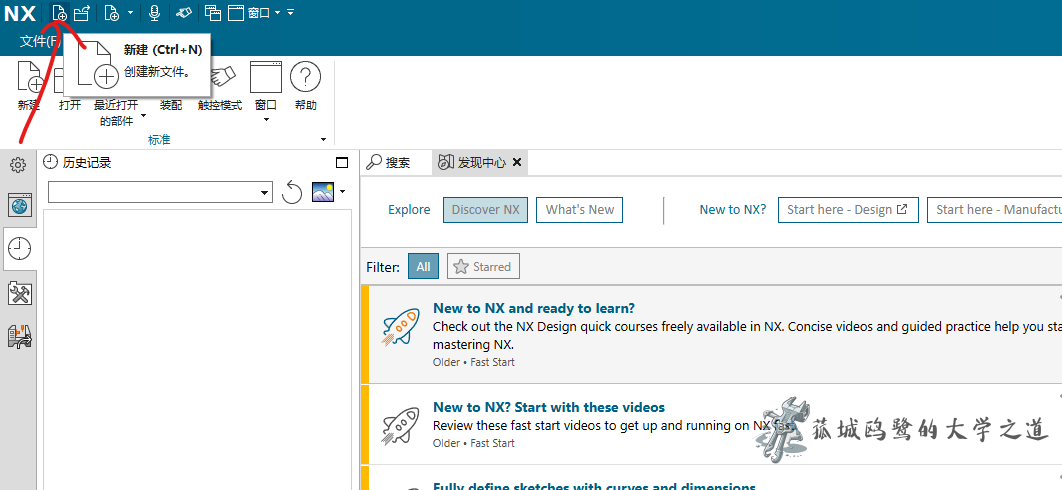The width and height of the screenshot is (1062, 490).
Task: Open the manufacturing wizard sidebar icon
Action: click(20, 335)
